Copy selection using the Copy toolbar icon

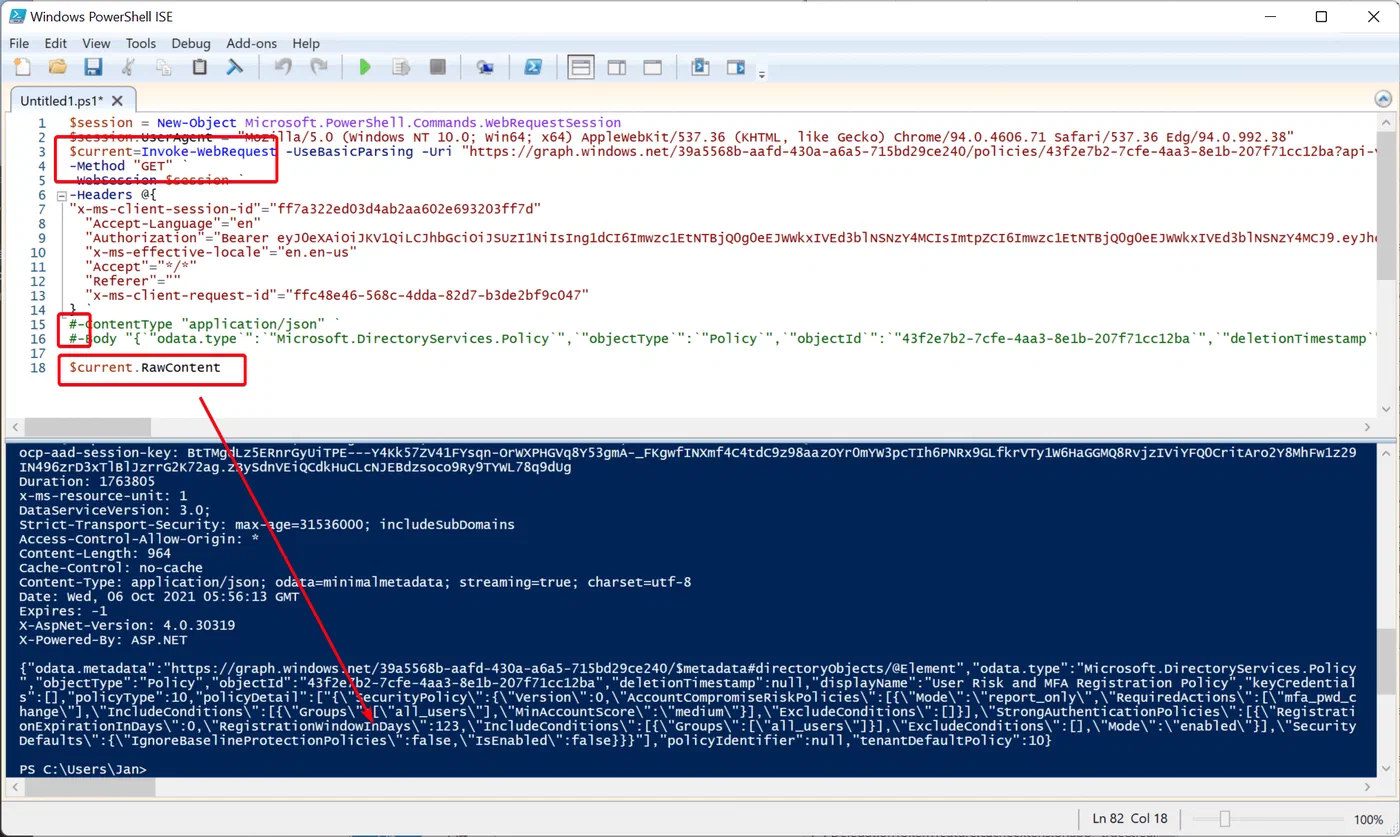[x=164, y=67]
